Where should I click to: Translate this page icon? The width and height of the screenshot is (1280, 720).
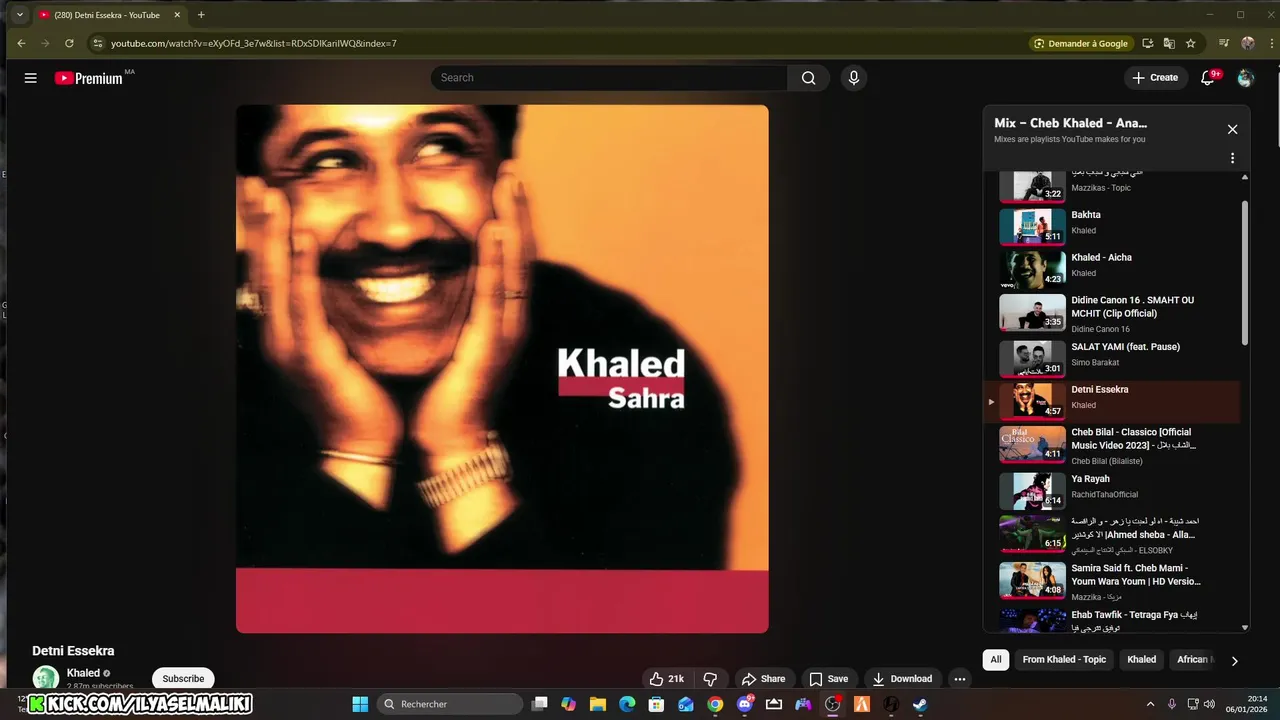1169,43
